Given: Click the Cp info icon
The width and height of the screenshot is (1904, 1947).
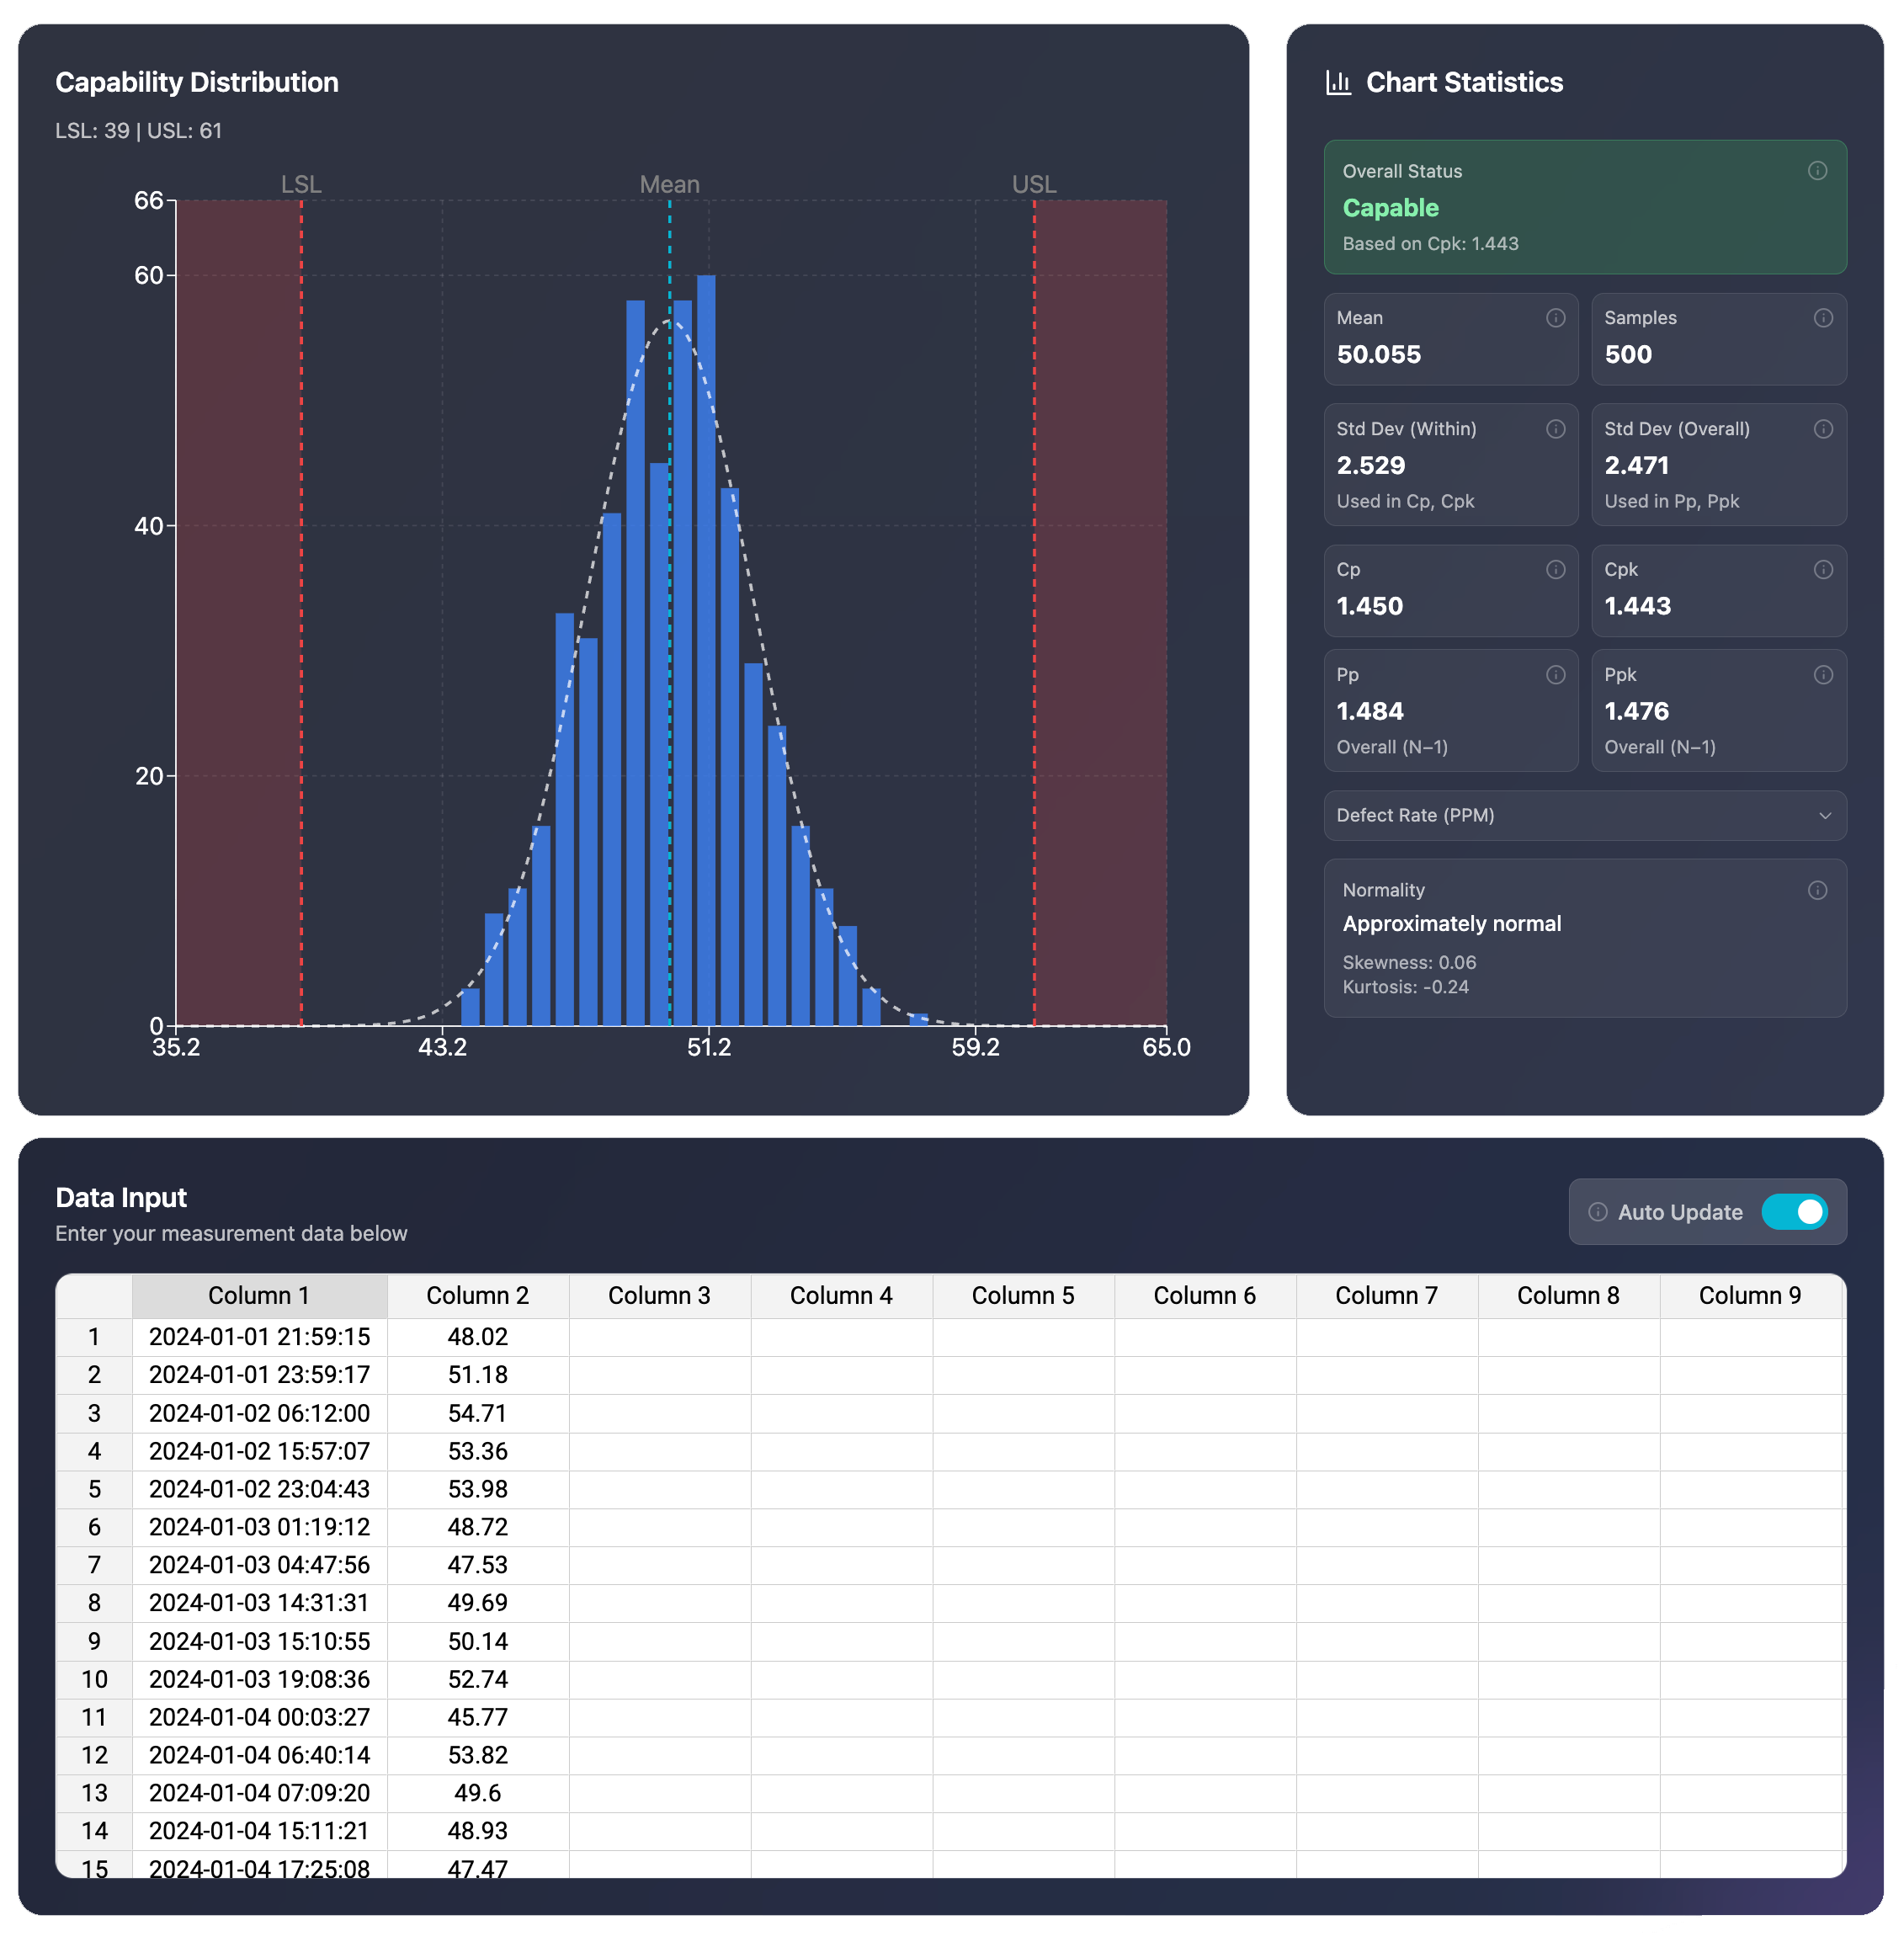Looking at the screenshot, I should pyautogui.click(x=1555, y=570).
